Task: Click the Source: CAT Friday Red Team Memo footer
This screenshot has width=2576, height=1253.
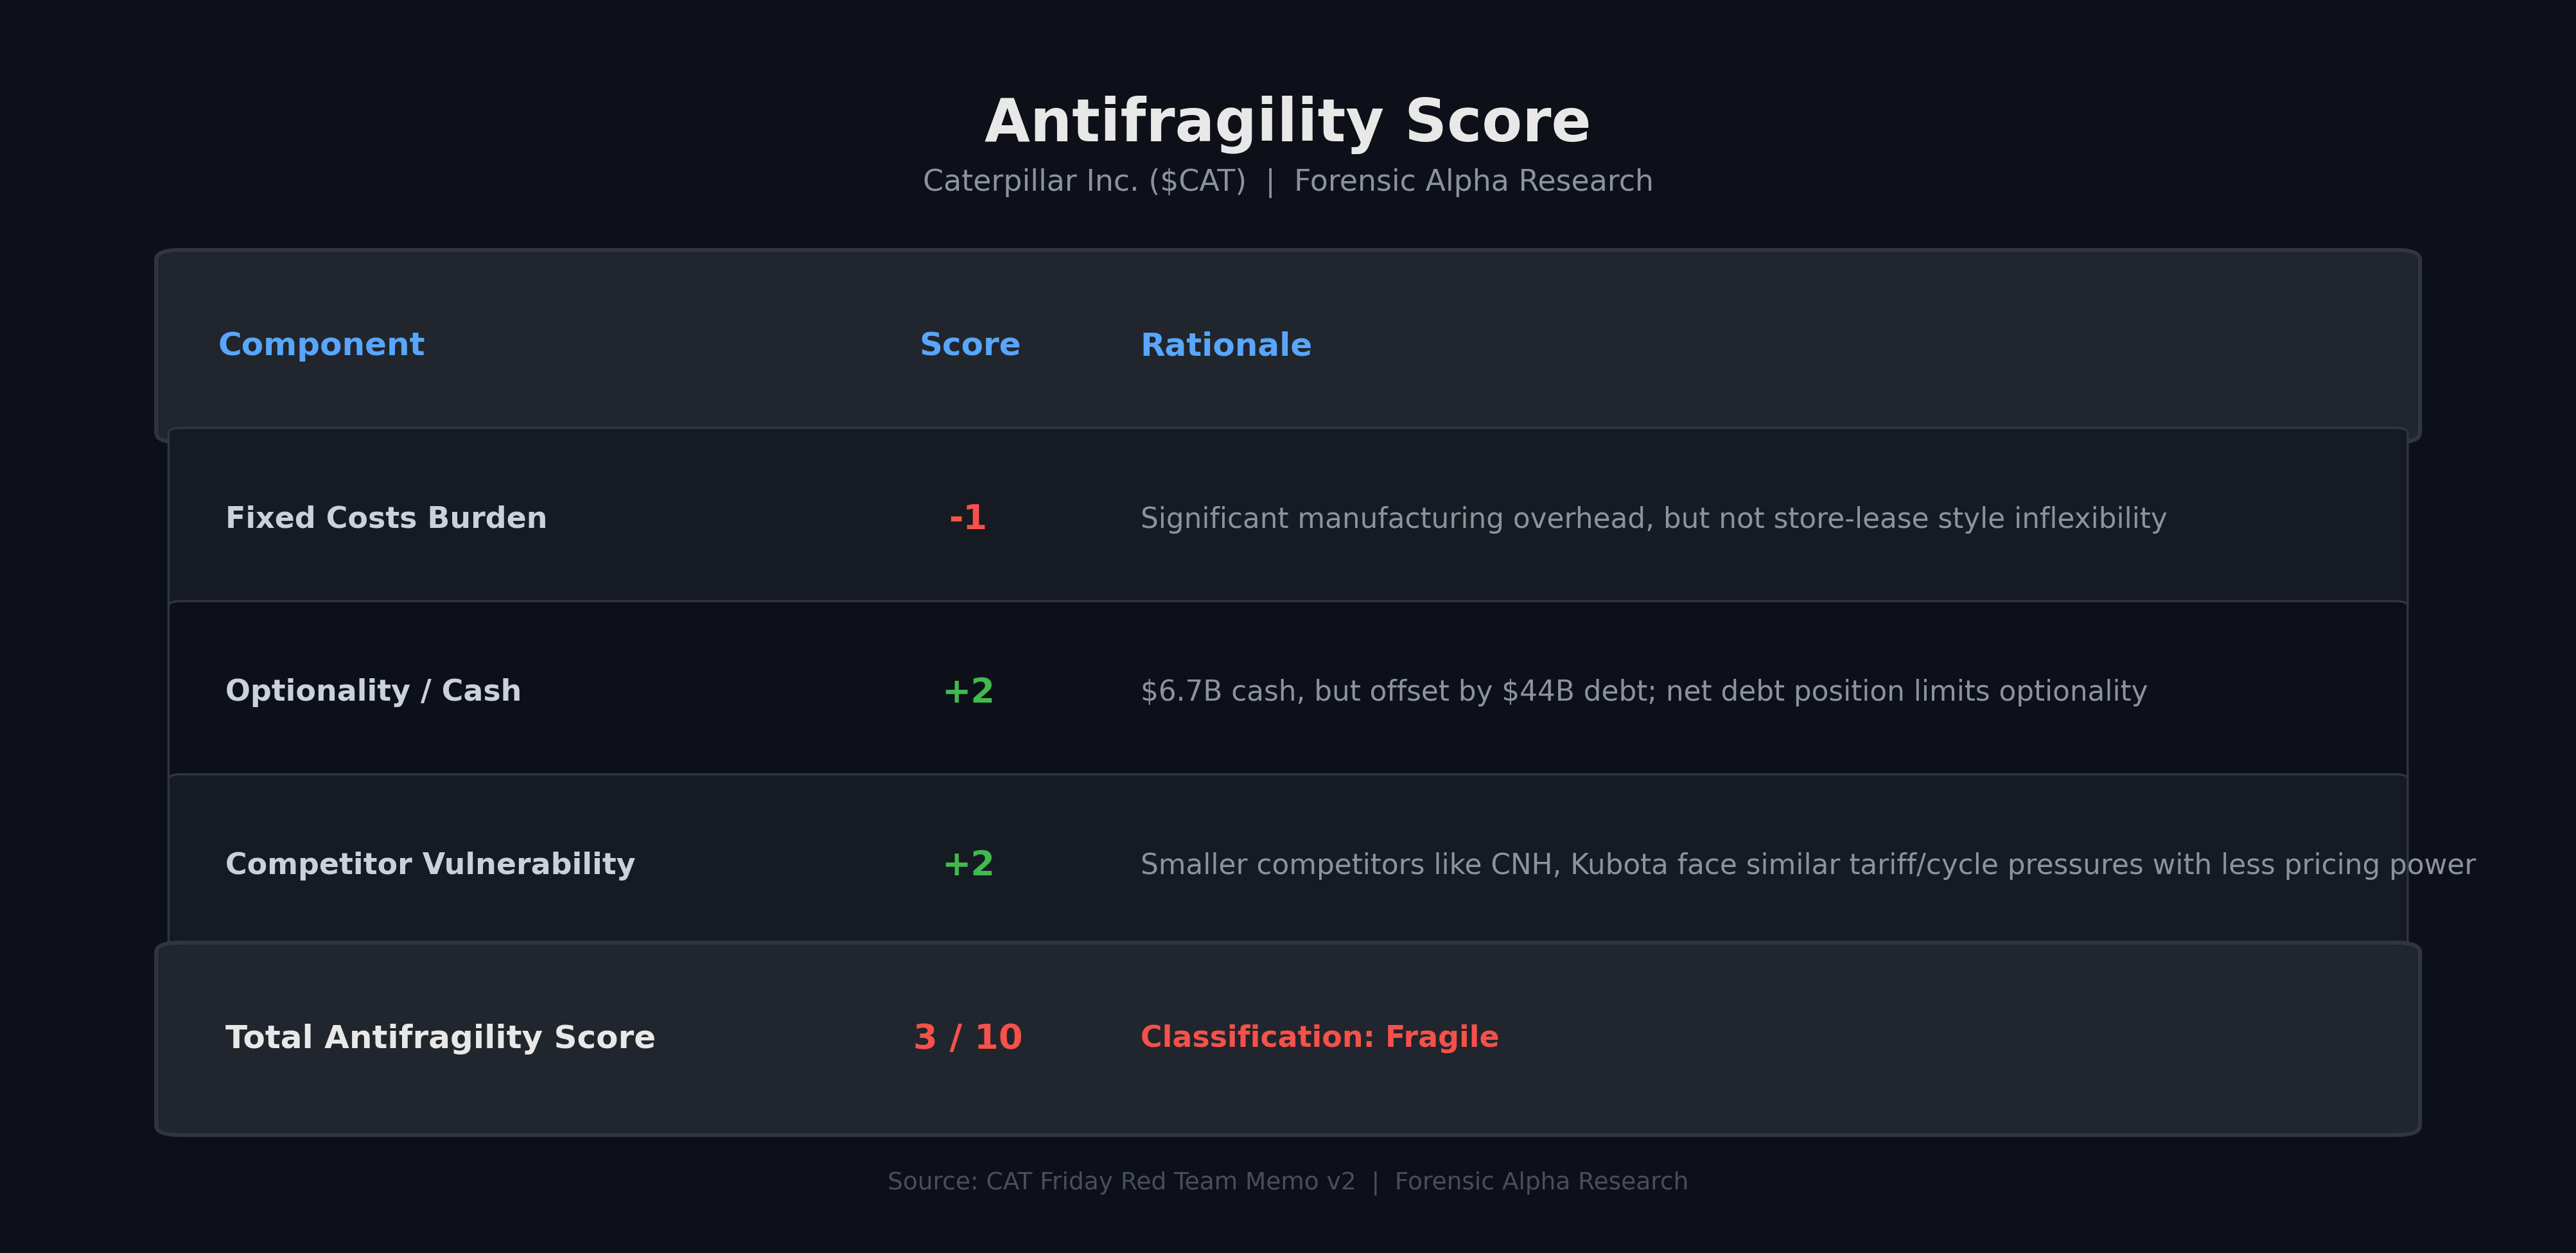Action: tap(1121, 1182)
